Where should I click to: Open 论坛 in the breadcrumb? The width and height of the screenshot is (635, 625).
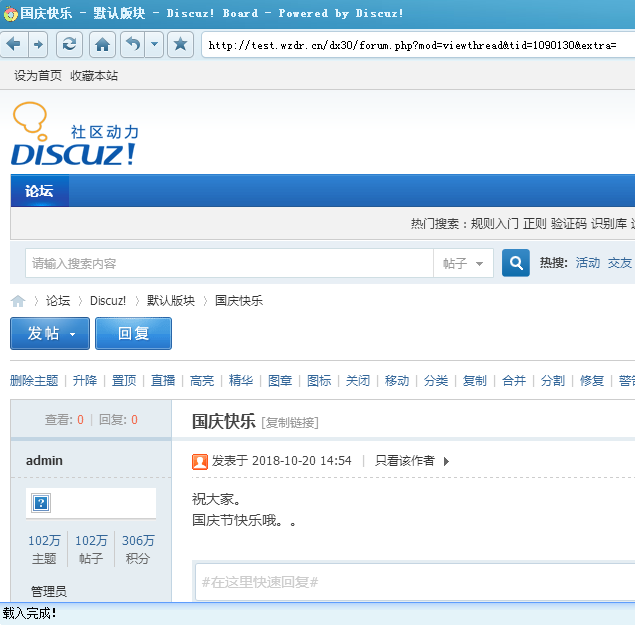pyautogui.click(x=58, y=301)
